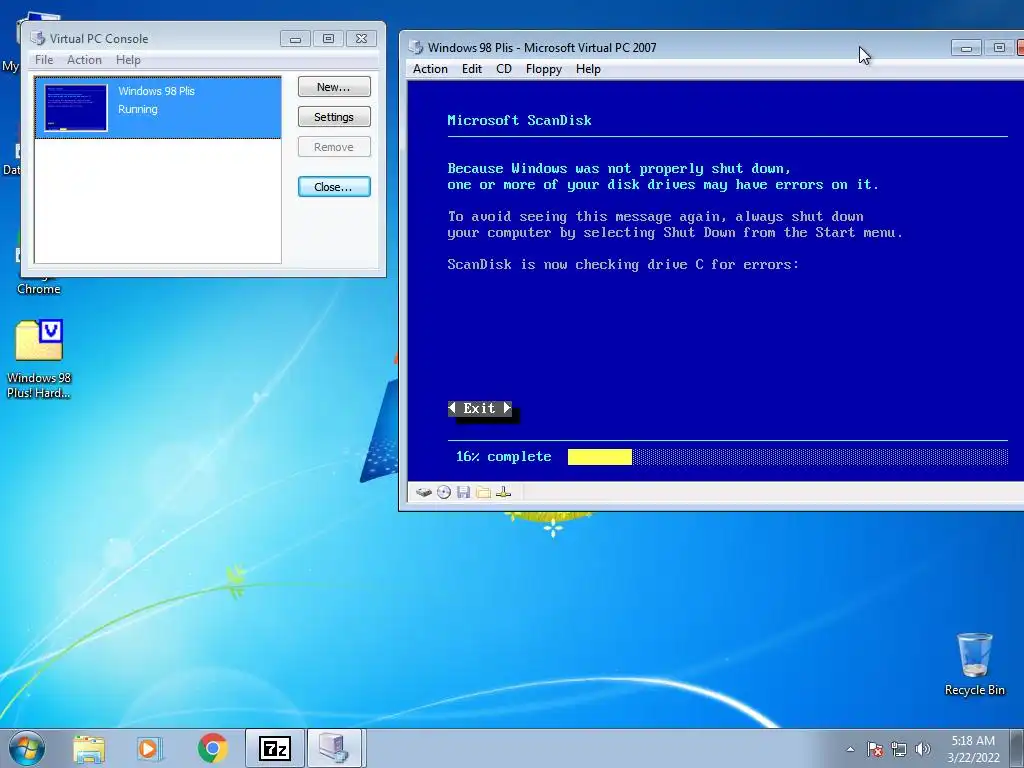Click the Windows 98 Plis window title icon
The height and width of the screenshot is (768, 1024).
[416, 47]
